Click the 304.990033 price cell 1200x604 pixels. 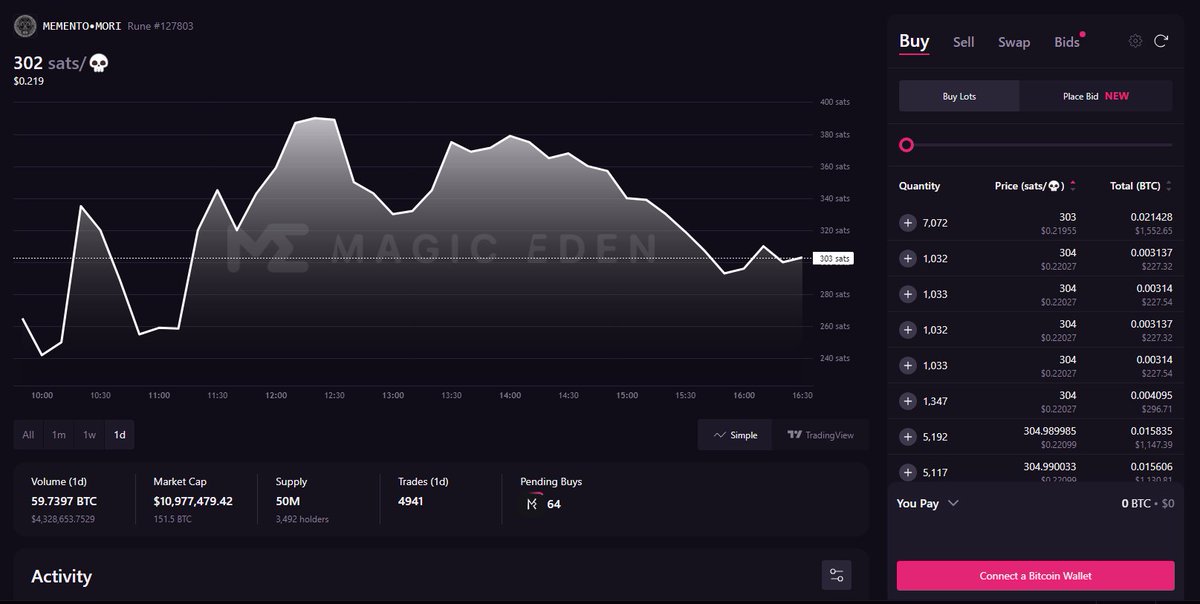coord(1048,466)
